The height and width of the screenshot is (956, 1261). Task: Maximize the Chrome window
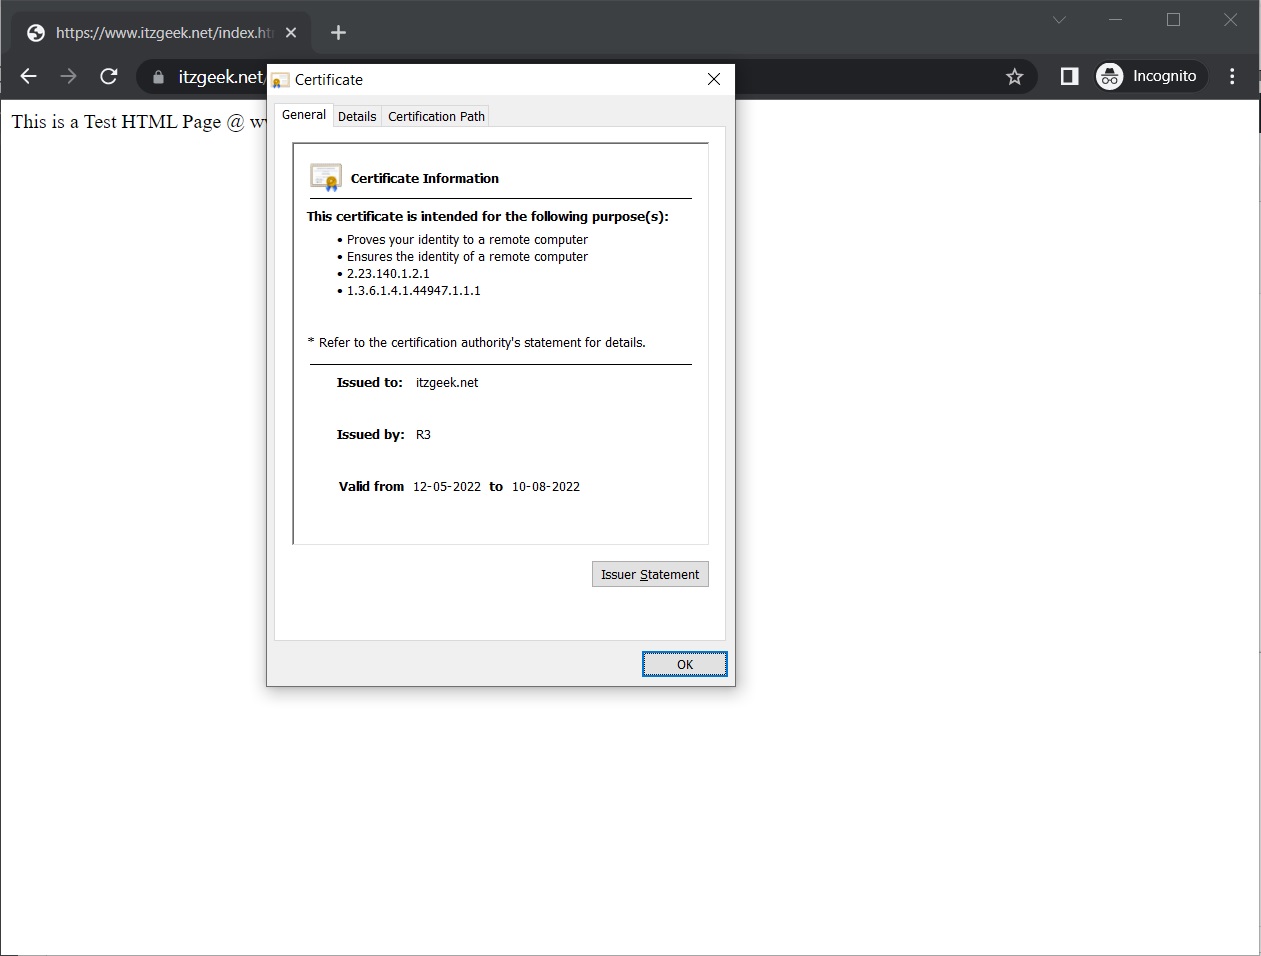(x=1174, y=20)
